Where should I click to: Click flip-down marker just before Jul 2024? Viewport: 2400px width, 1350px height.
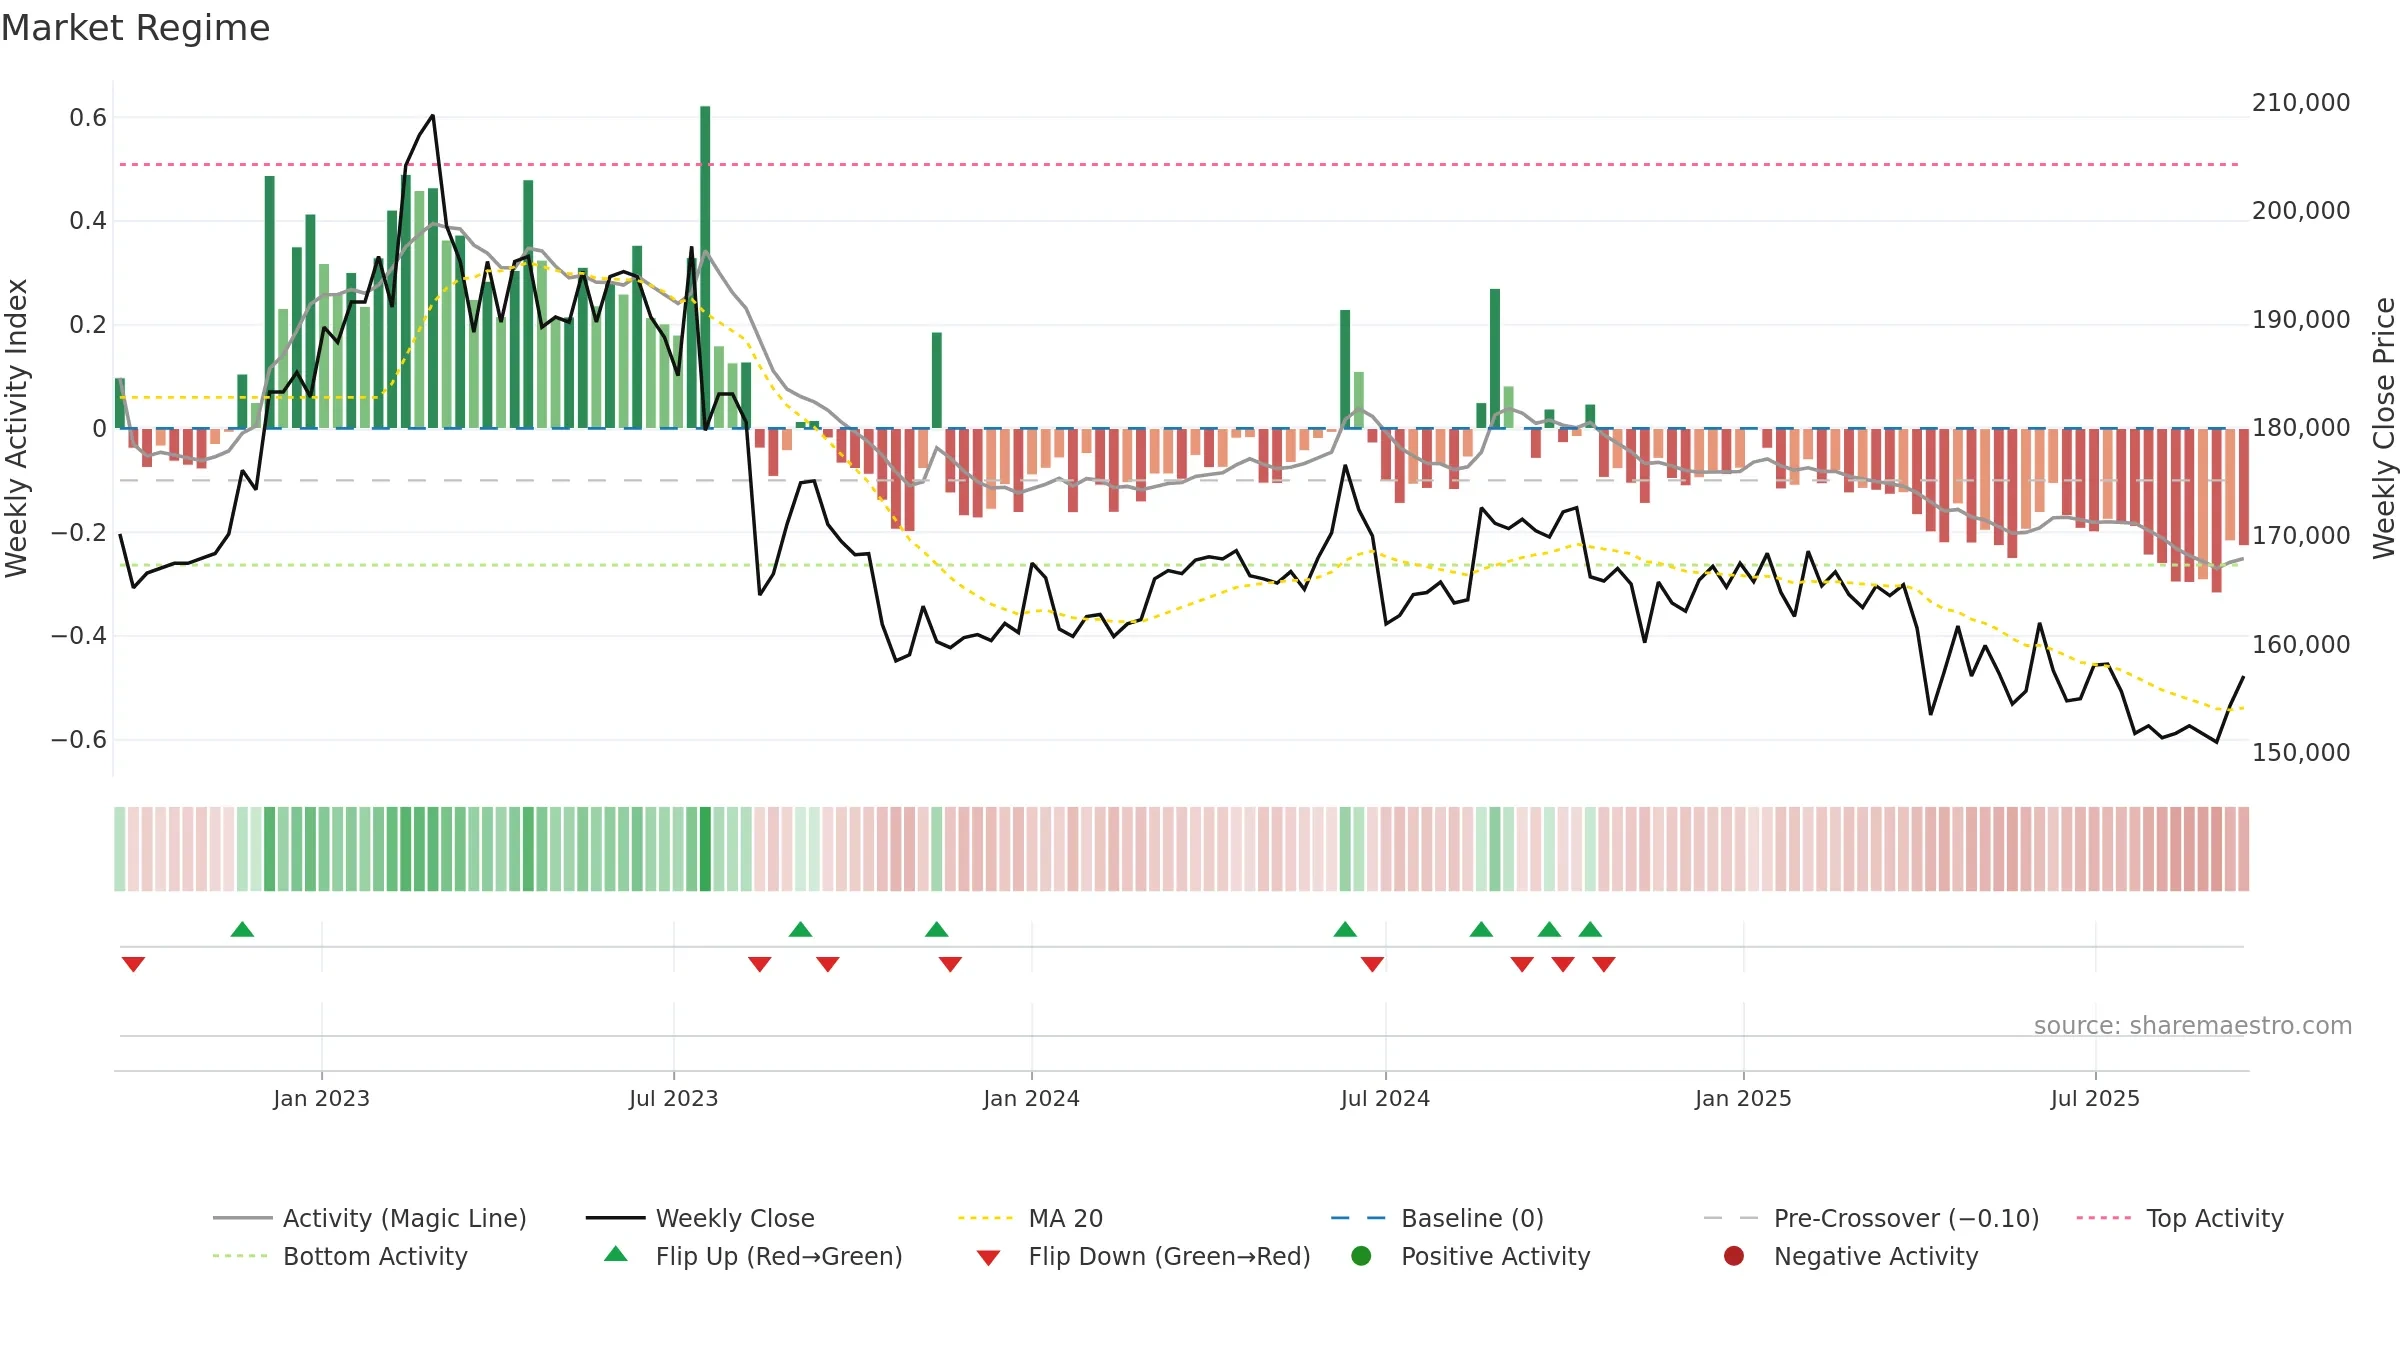tap(1372, 964)
